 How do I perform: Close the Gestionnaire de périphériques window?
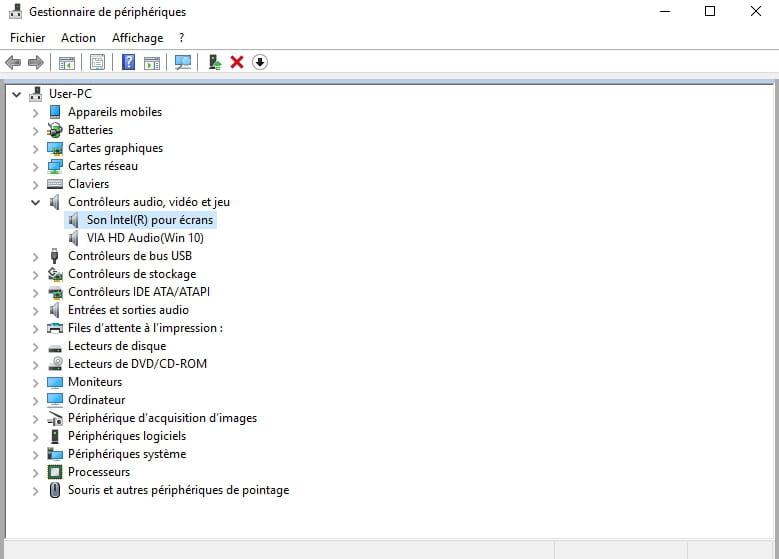click(756, 11)
